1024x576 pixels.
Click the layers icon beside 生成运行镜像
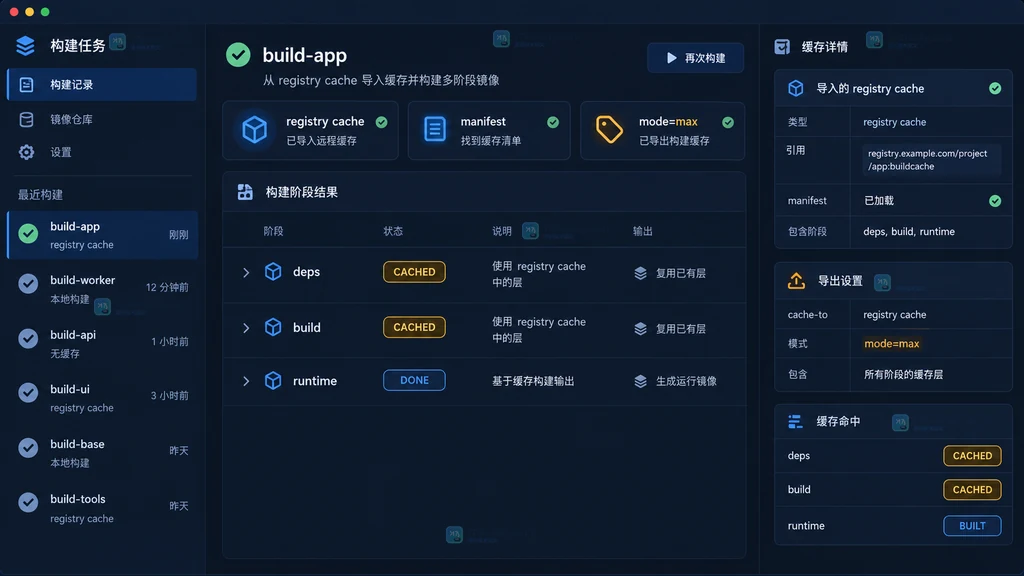click(x=640, y=381)
